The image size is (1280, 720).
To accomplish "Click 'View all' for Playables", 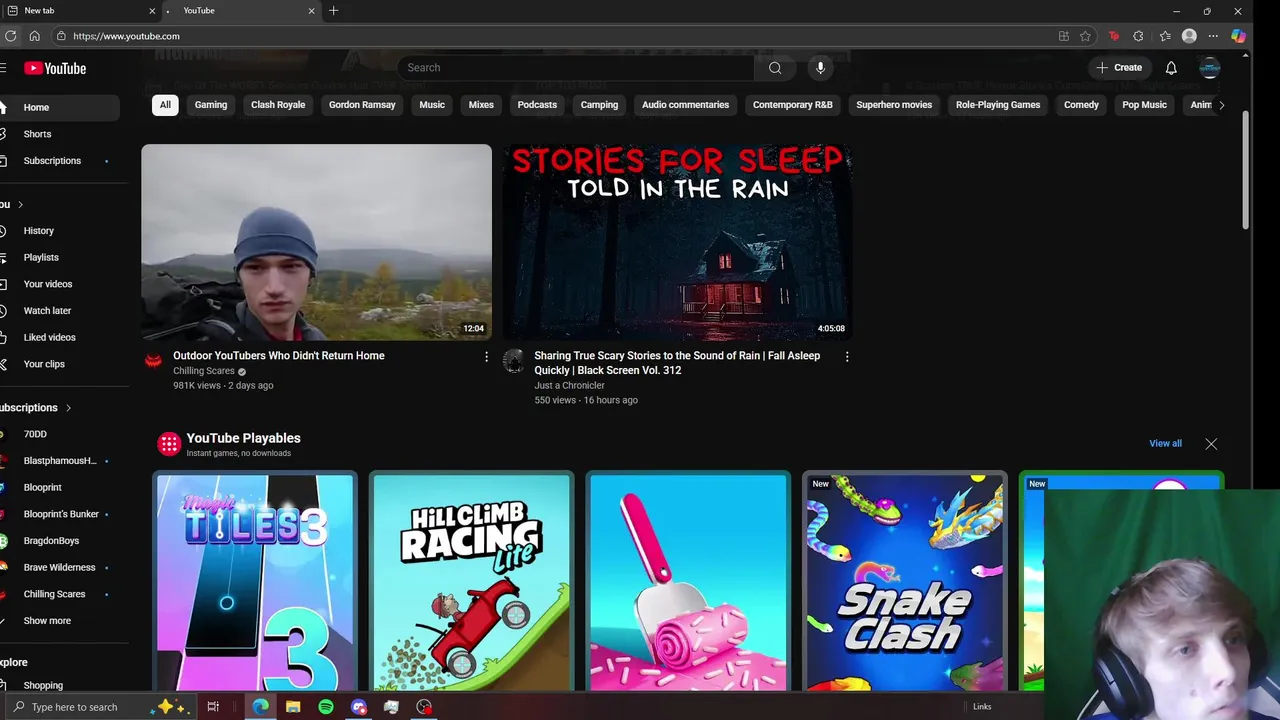I will coord(1165,444).
